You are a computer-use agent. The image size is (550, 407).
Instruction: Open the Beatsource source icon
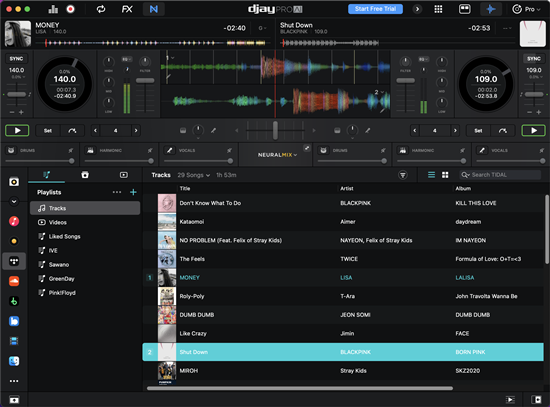tap(14, 321)
